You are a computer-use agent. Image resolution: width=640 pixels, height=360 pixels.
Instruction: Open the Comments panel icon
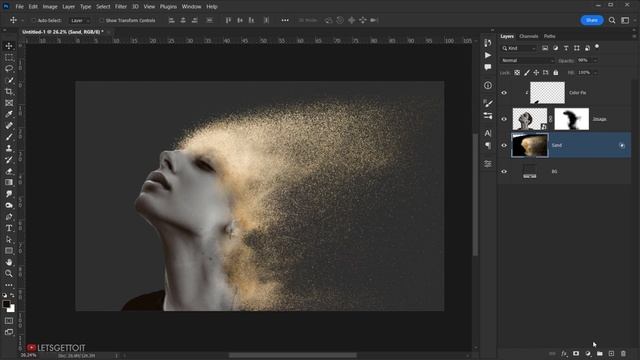click(488, 67)
